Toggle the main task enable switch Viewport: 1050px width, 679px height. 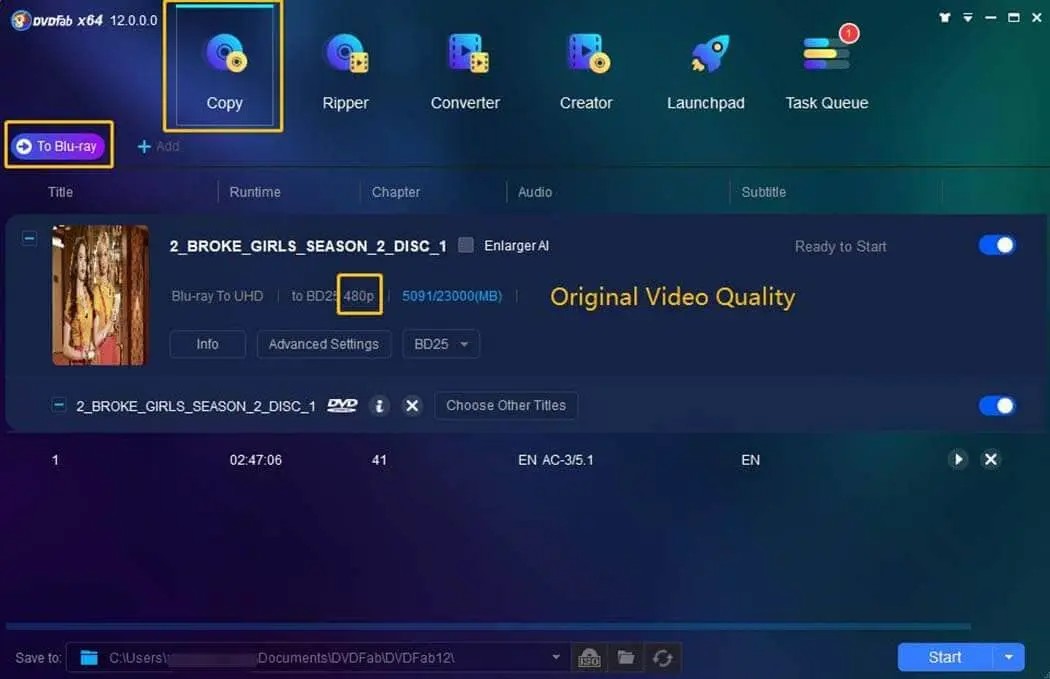pyautogui.click(x=997, y=245)
